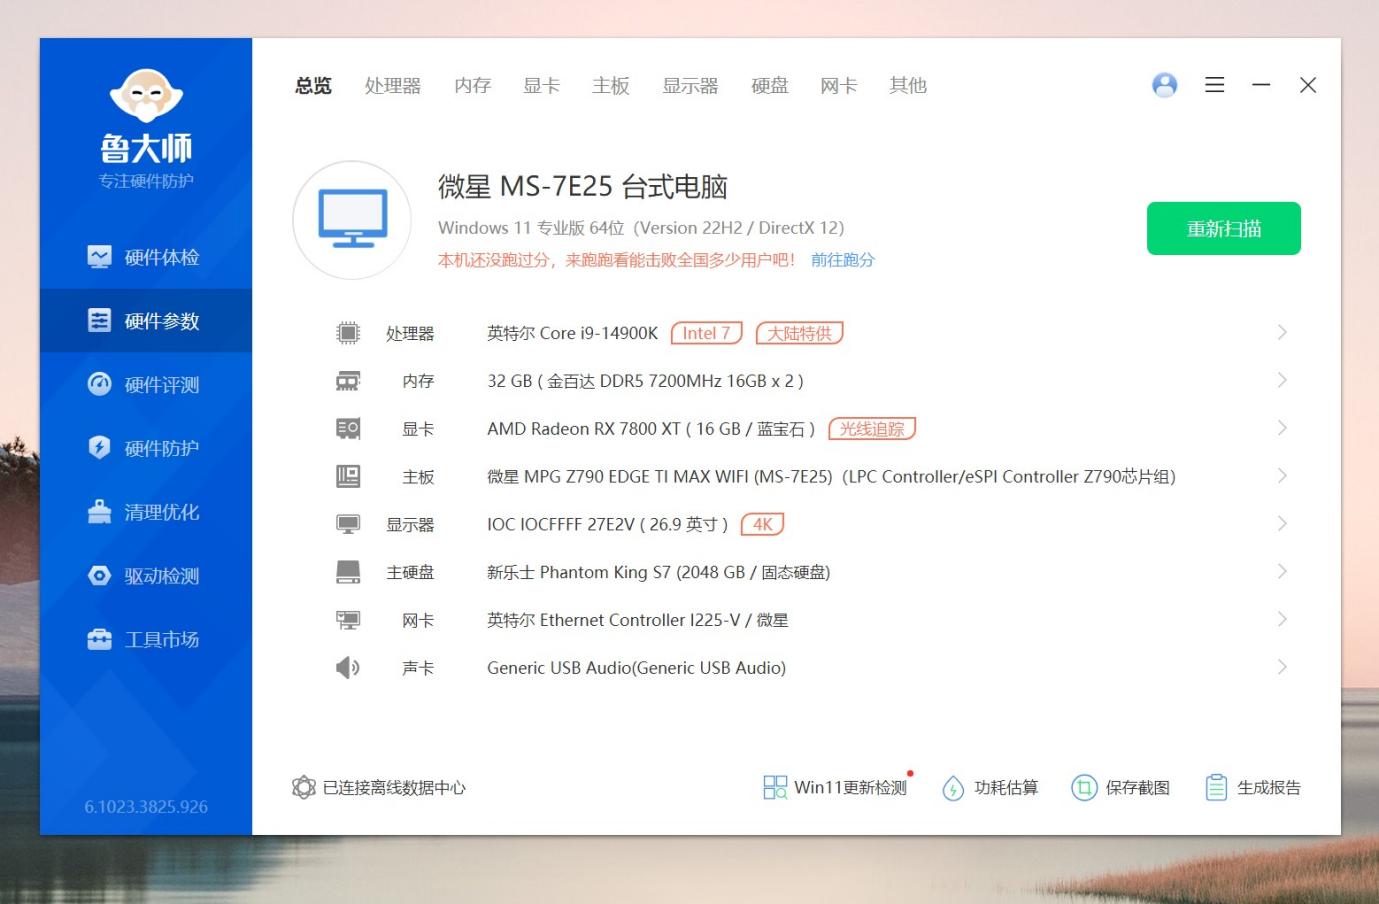1379x904 pixels.
Task: Click version number 6.1023.3825.926
Action: point(146,807)
